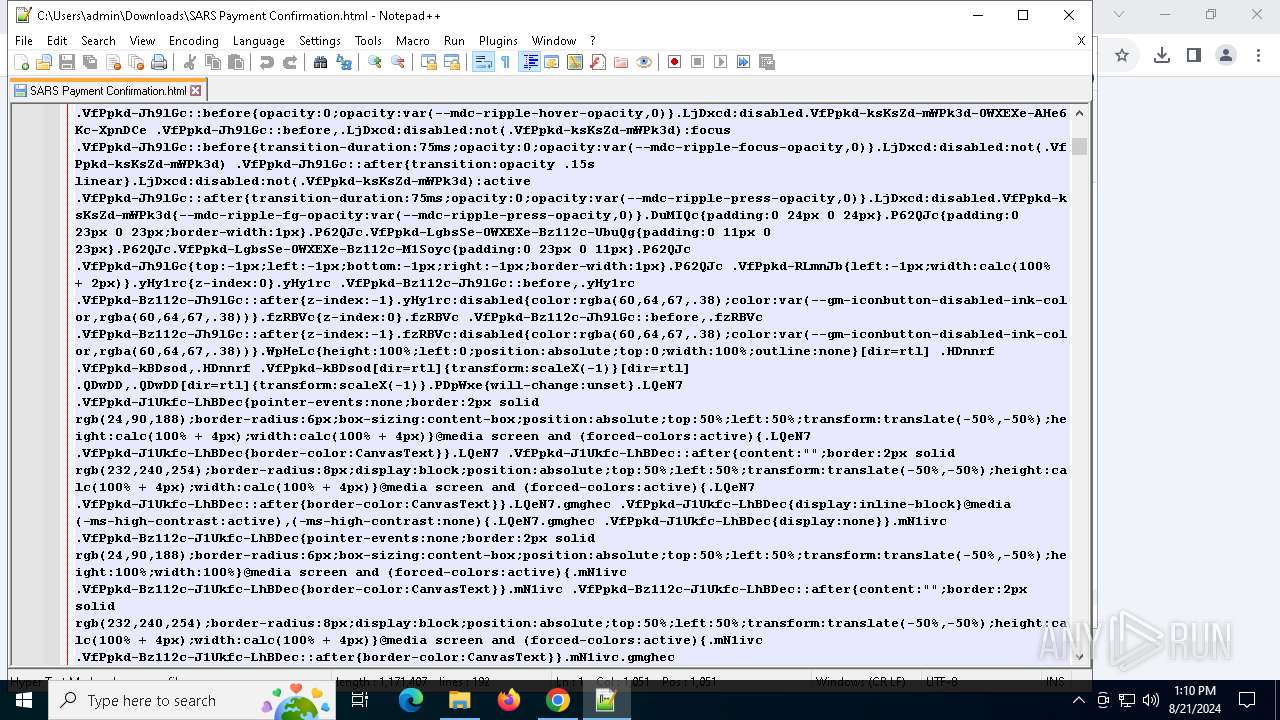Save the current recorded macro icon
The image size is (1280, 720).
pyautogui.click(x=767, y=62)
